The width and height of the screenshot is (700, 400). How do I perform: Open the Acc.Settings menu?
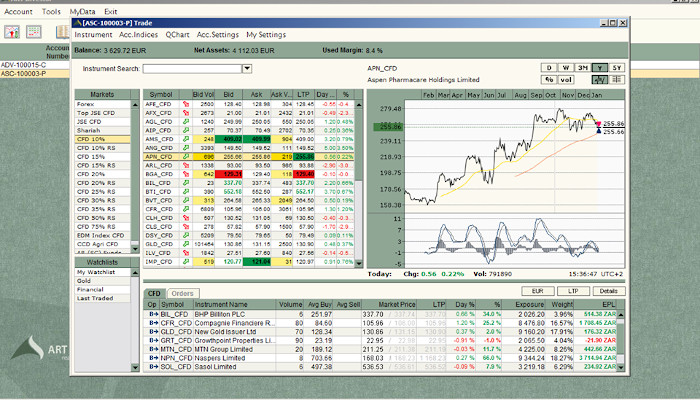216,34
